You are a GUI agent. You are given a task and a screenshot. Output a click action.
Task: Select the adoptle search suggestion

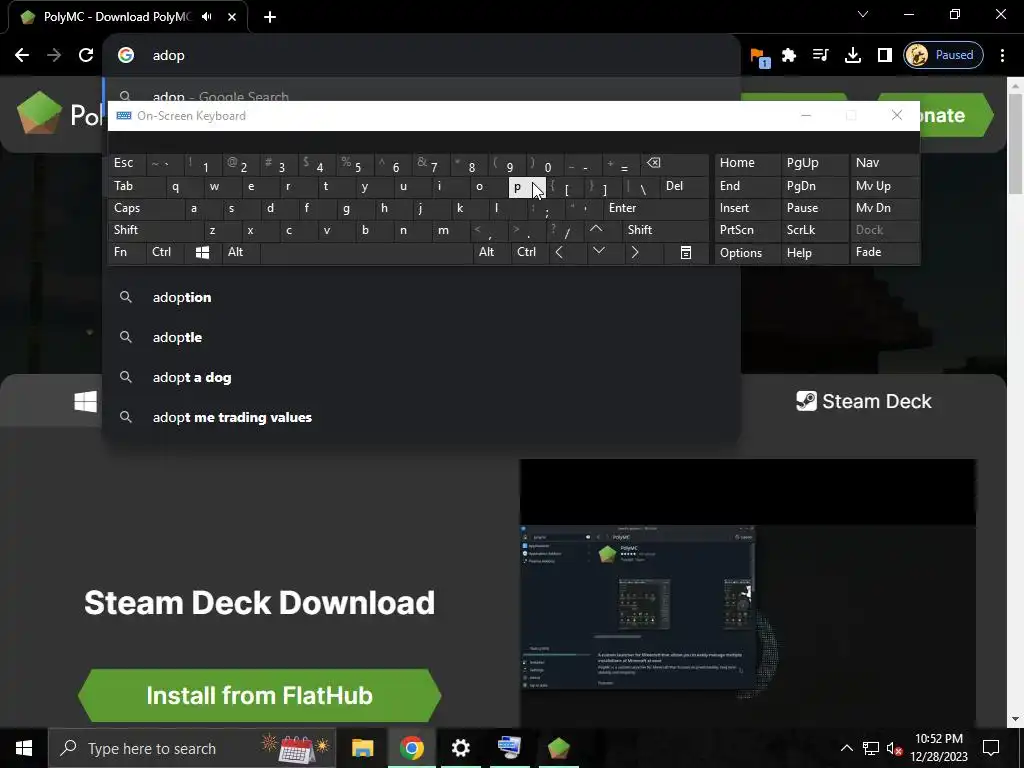tap(421, 337)
